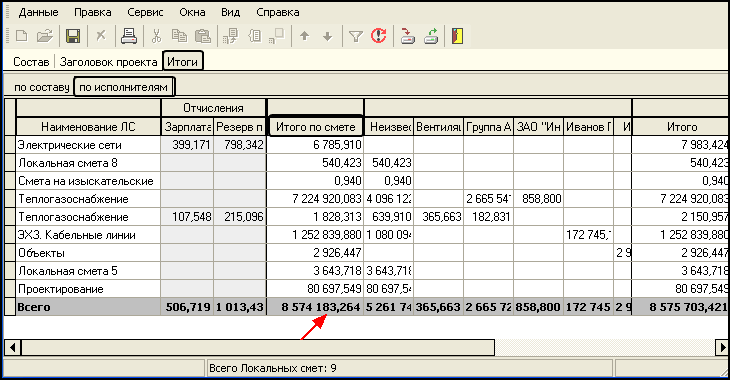
Task: Click the total cell 8 575 703,421
Action: tap(681, 307)
